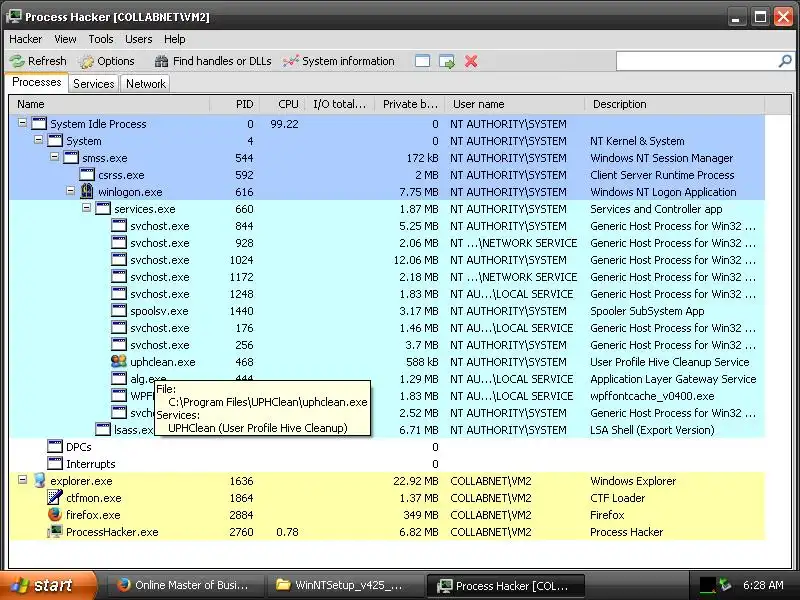Click 'Spooler SubSystem App' description
Viewport: 800px width, 600px height.
tap(647, 311)
